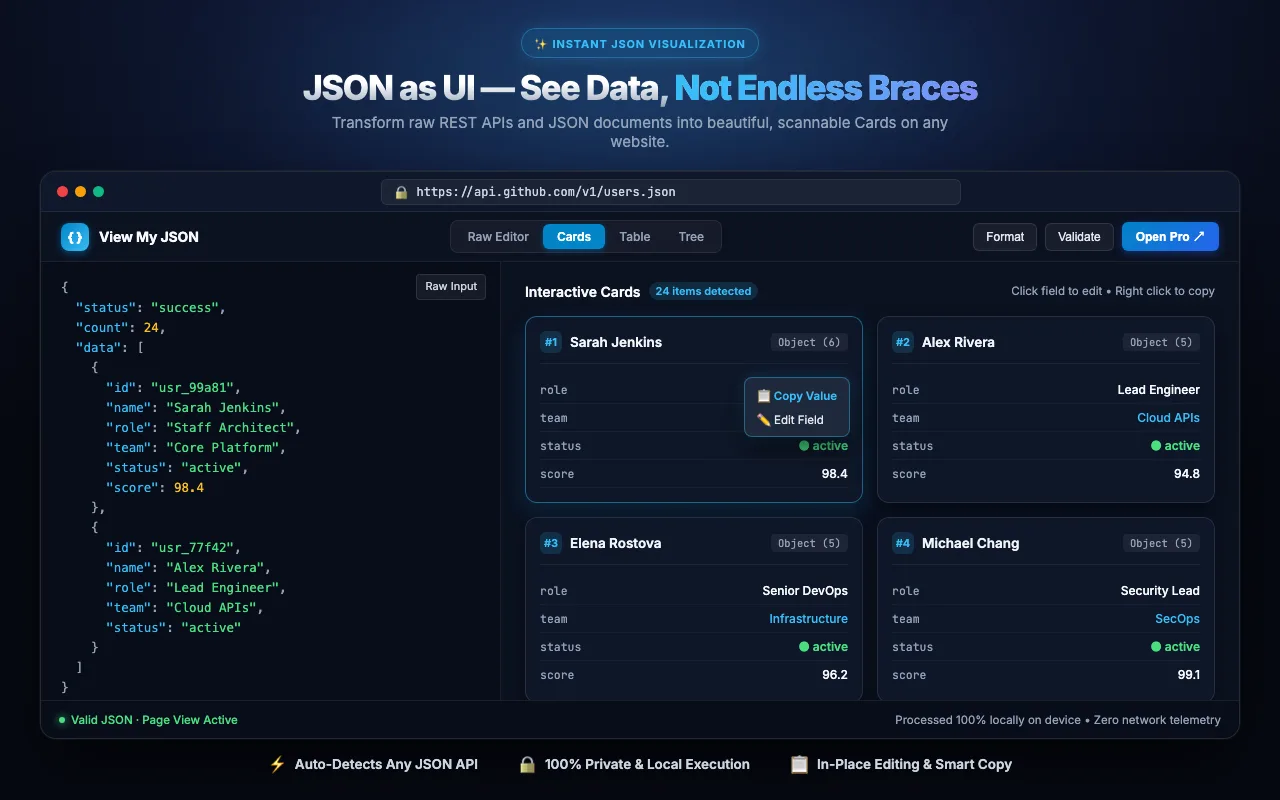Click the Instant JSON Visualization badge
Screen dimensions: 1280x800
tap(640, 44)
